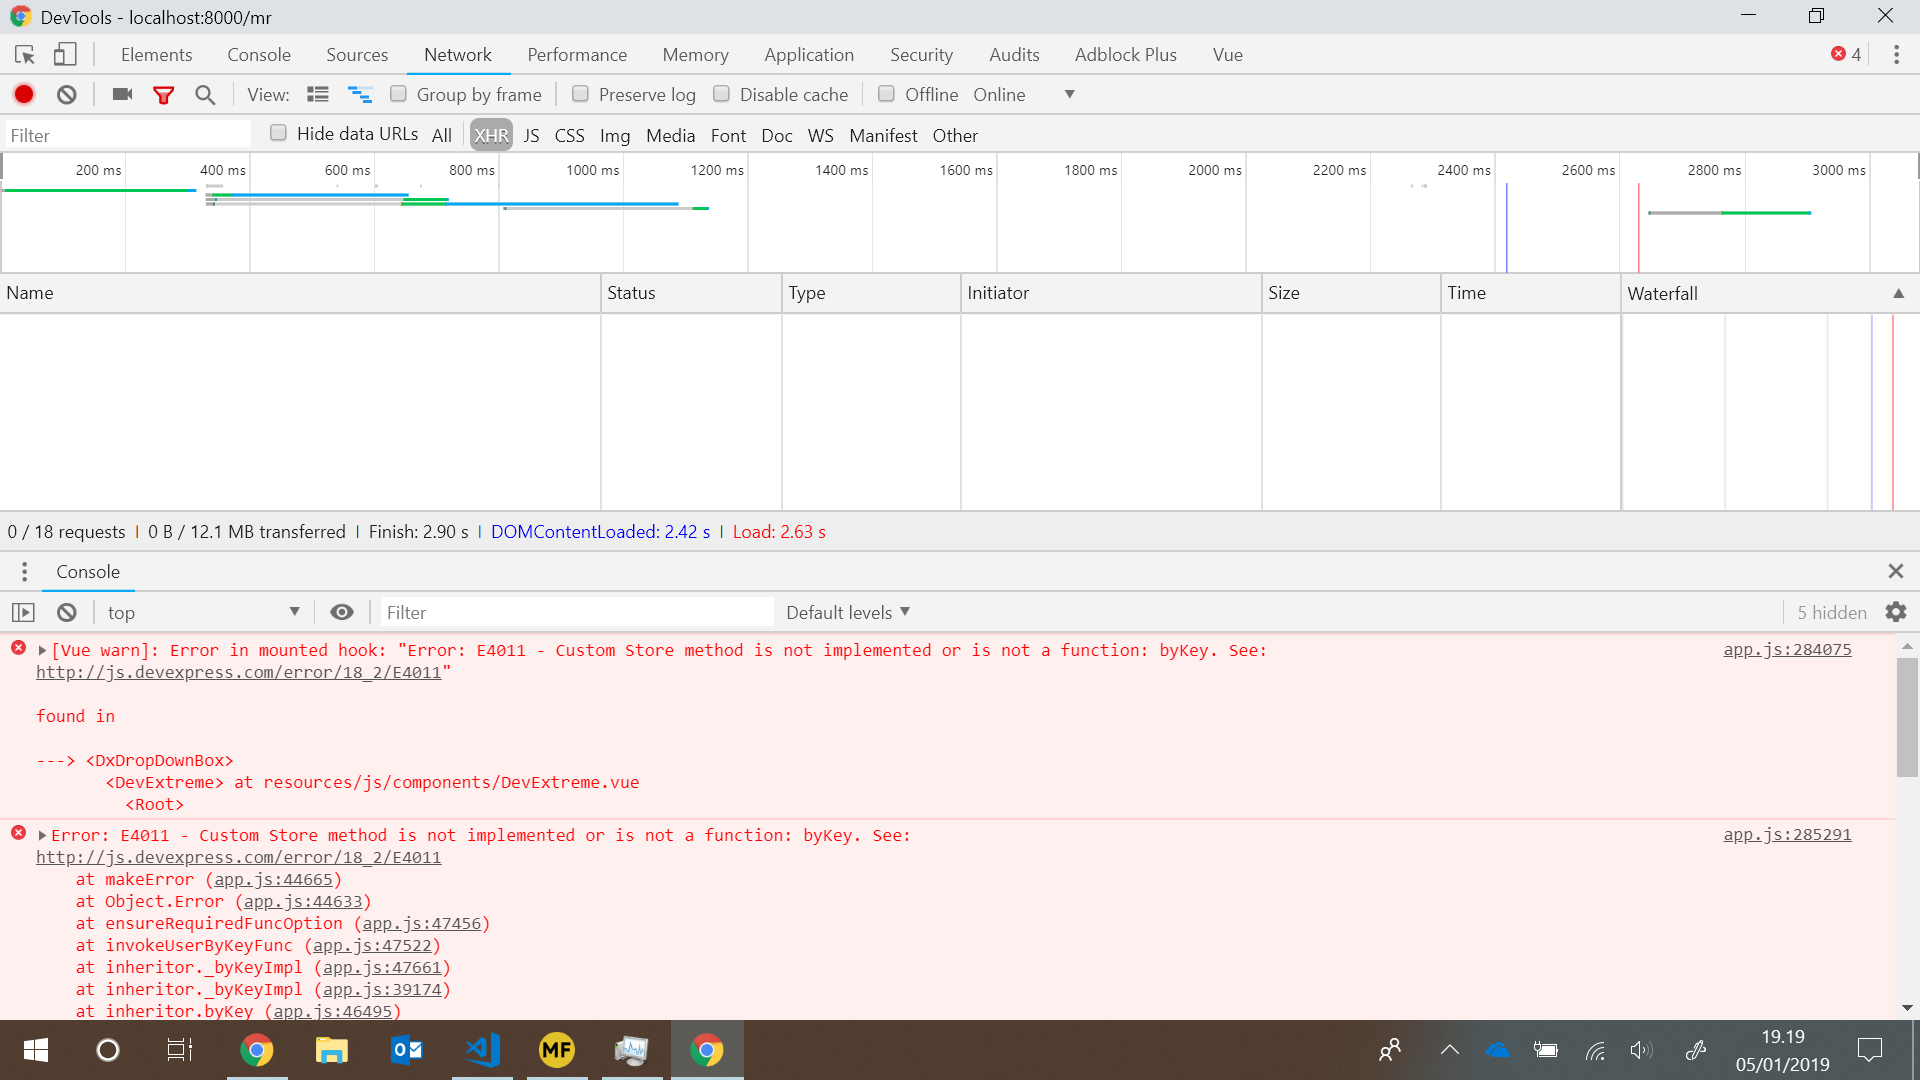Click the network request Filter input field
This screenshot has width=1920, height=1080.
click(x=127, y=134)
